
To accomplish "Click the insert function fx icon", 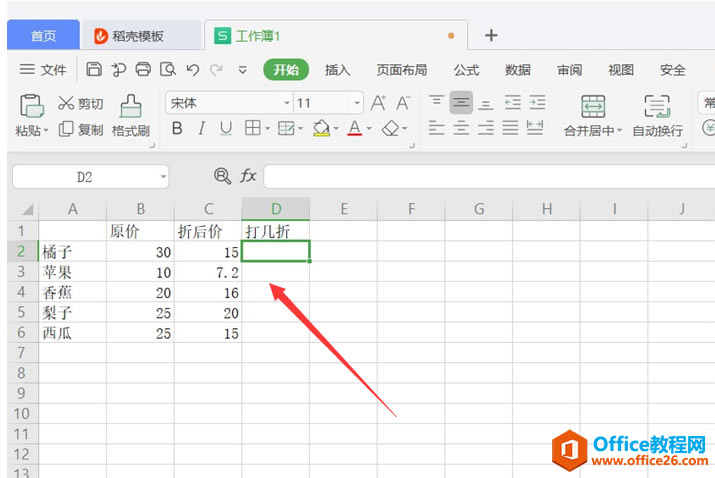I will pos(248,176).
